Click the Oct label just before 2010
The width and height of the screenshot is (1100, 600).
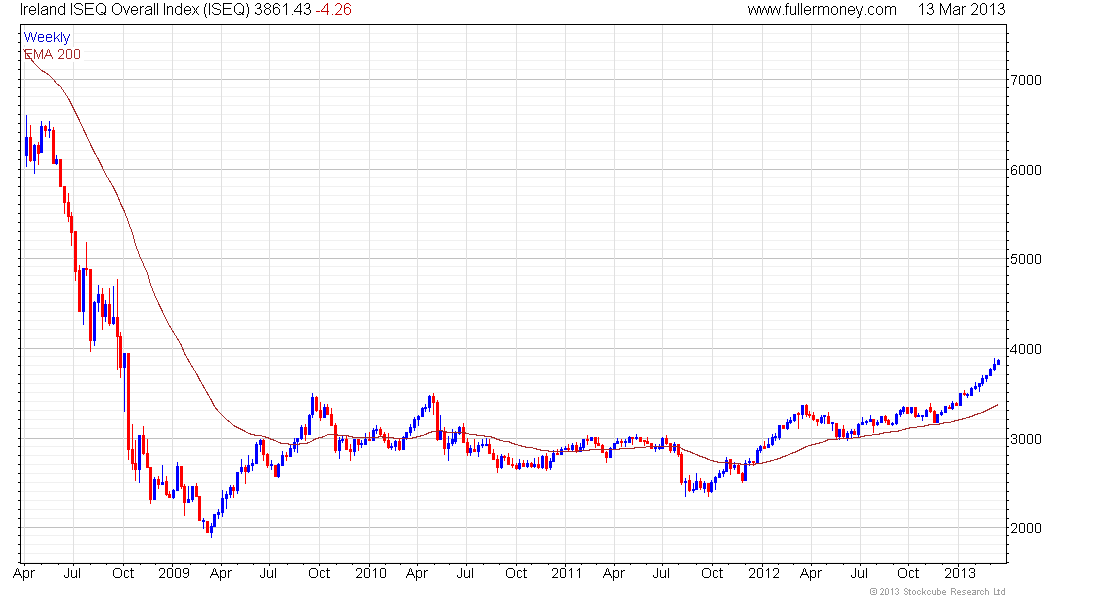coord(319,573)
